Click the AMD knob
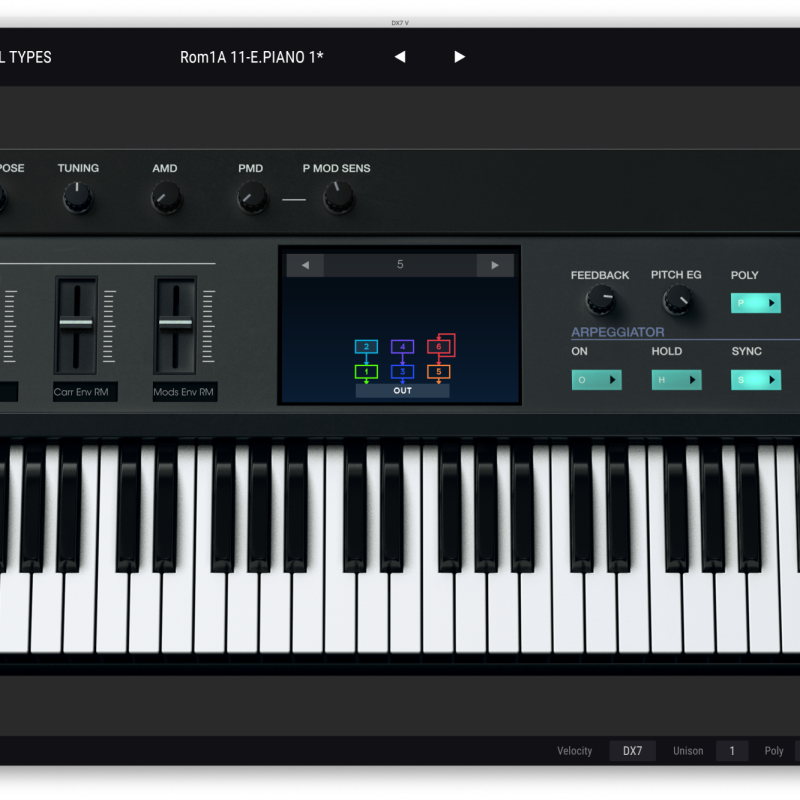The width and height of the screenshot is (800, 800). coord(166,198)
